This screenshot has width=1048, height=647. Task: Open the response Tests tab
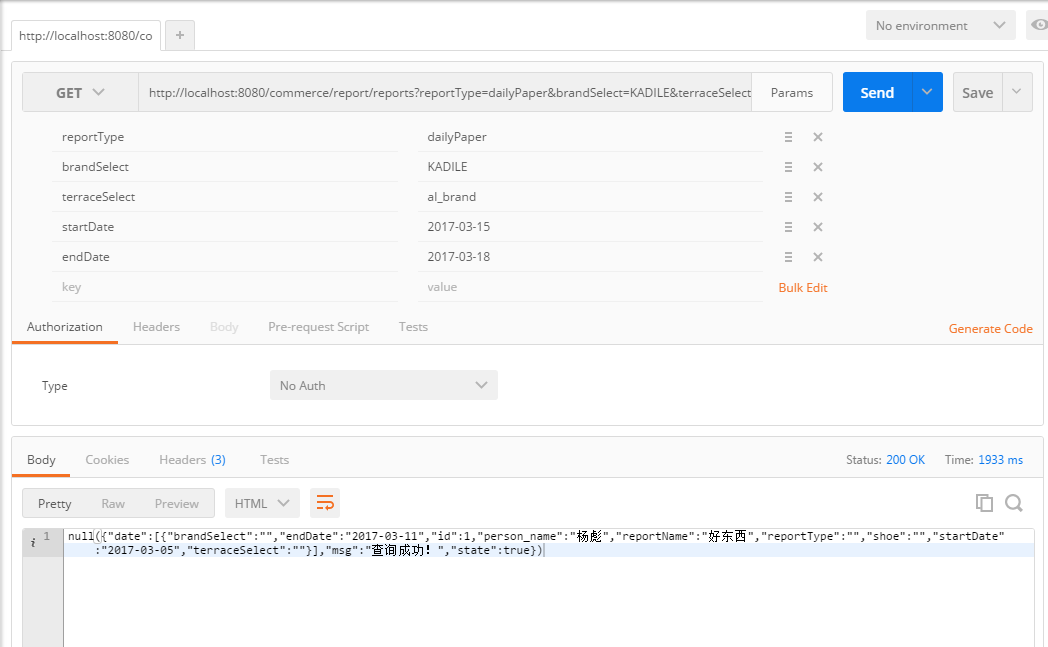[274, 460]
